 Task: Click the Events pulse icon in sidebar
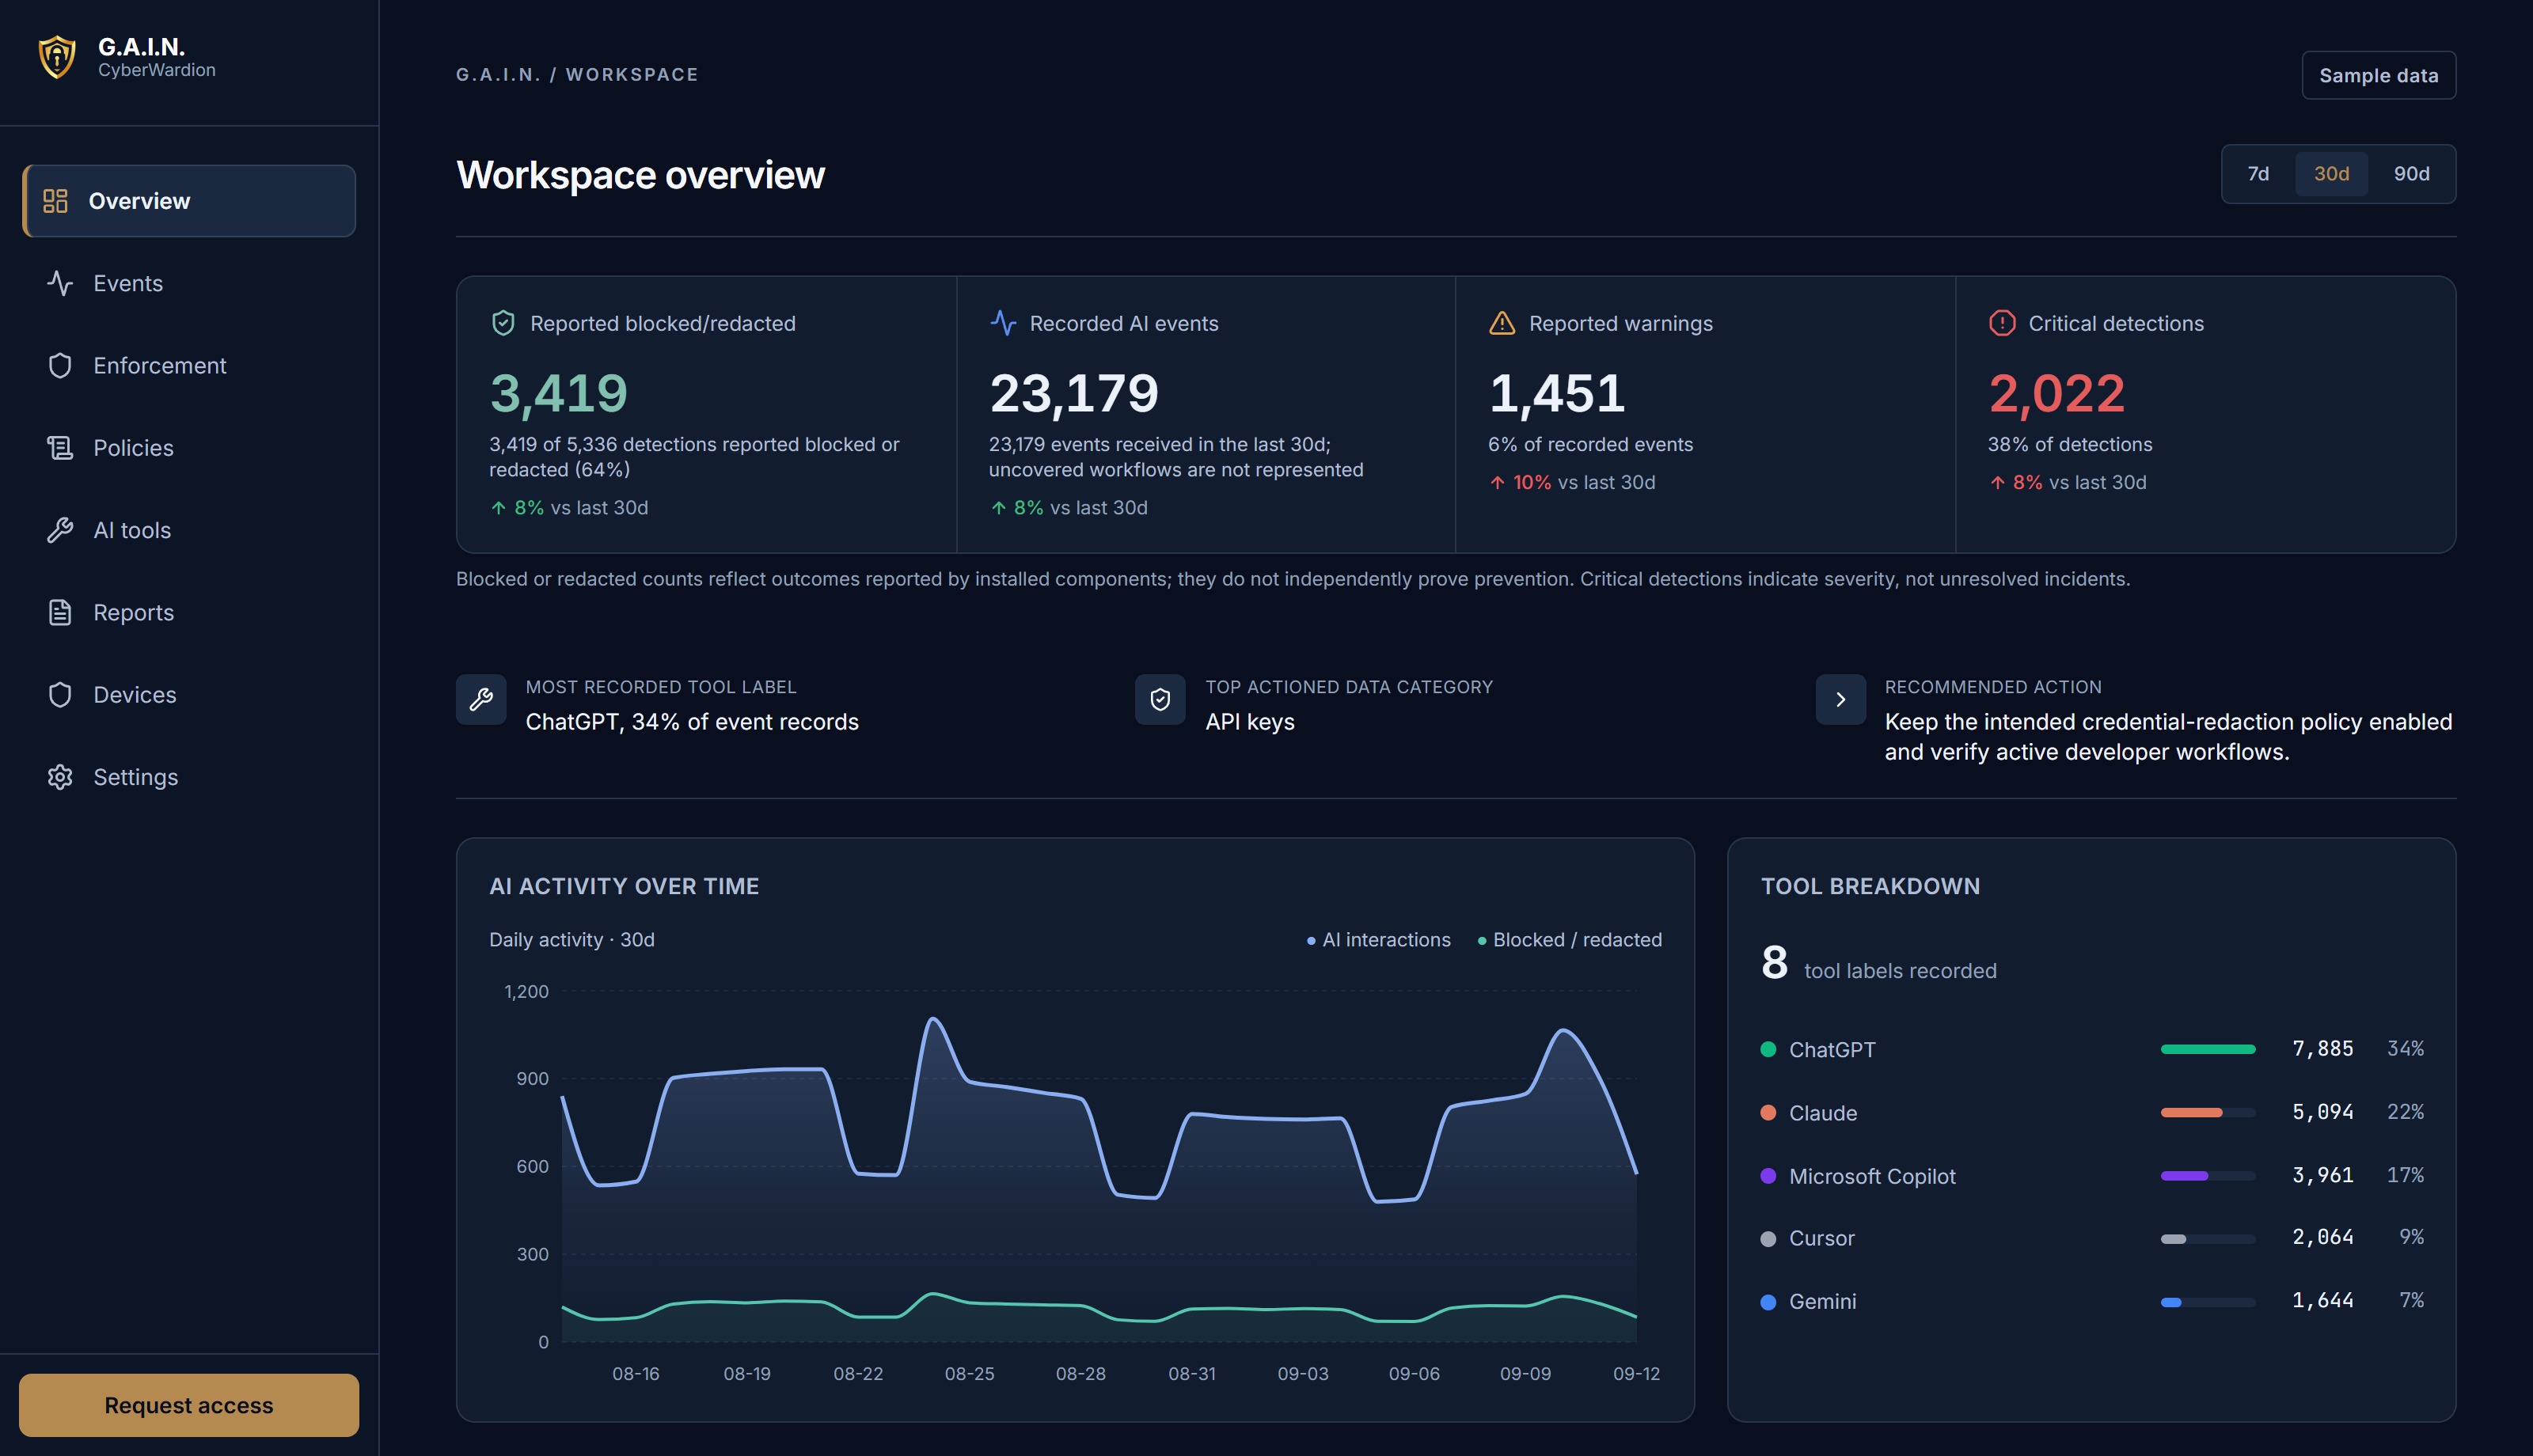(x=60, y=283)
